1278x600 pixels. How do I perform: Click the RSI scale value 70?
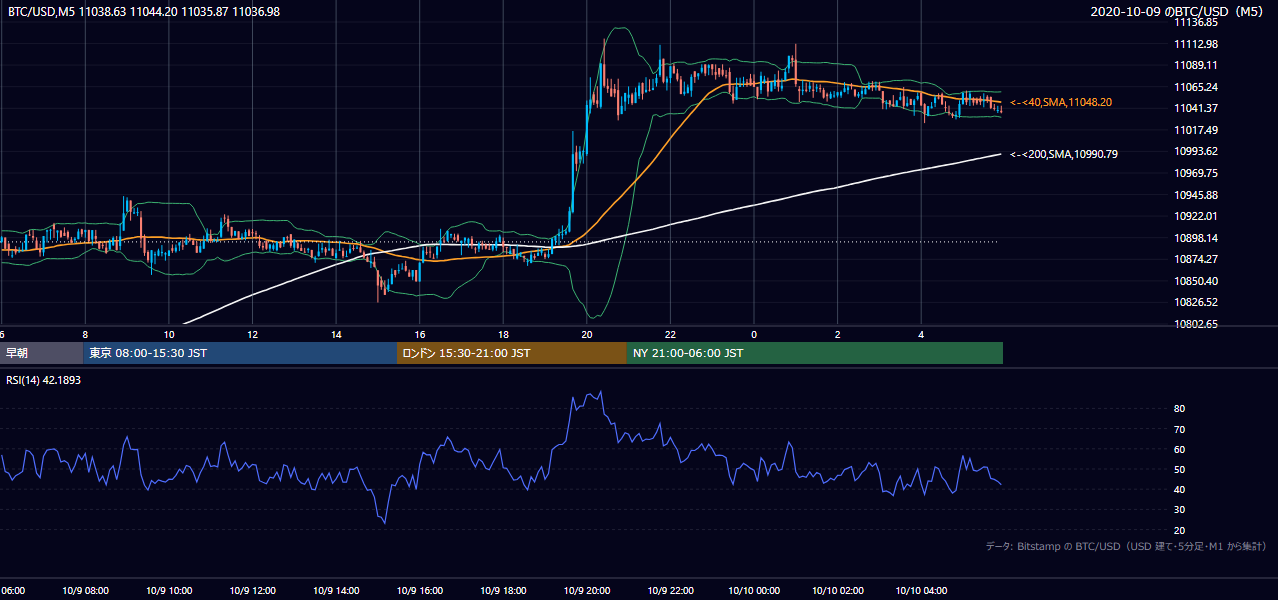pos(1179,429)
